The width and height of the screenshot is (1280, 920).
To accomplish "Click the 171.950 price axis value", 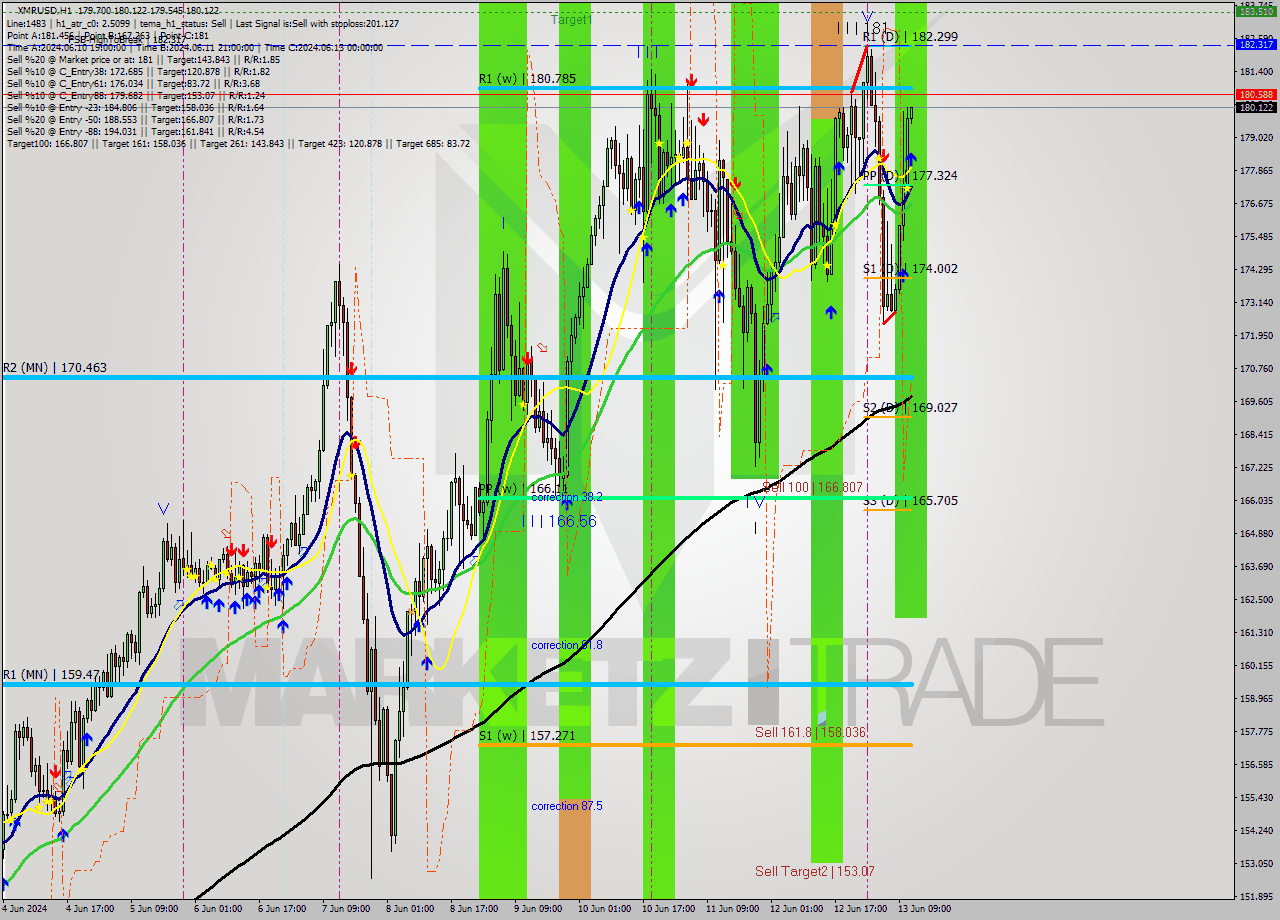I will click(x=1255, y=335).
